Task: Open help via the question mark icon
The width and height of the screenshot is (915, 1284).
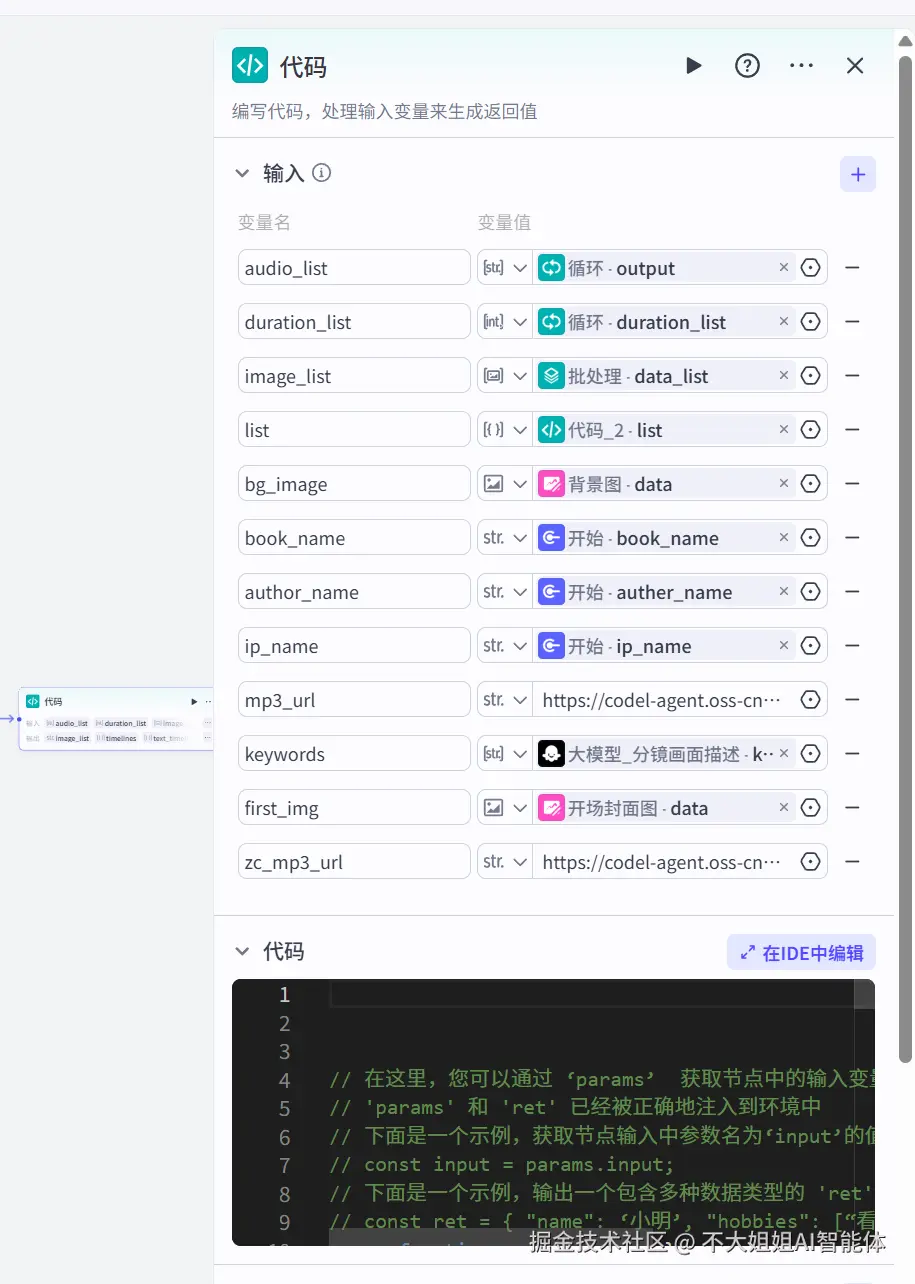Action: pos(747,65)
